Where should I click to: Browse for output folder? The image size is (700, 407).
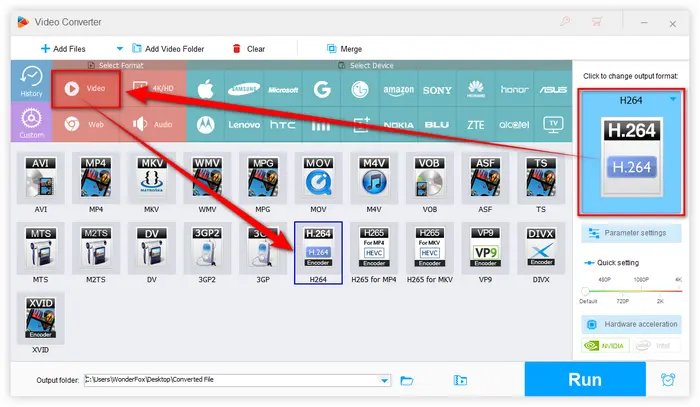pyautogui.click(x=407, y=381)
